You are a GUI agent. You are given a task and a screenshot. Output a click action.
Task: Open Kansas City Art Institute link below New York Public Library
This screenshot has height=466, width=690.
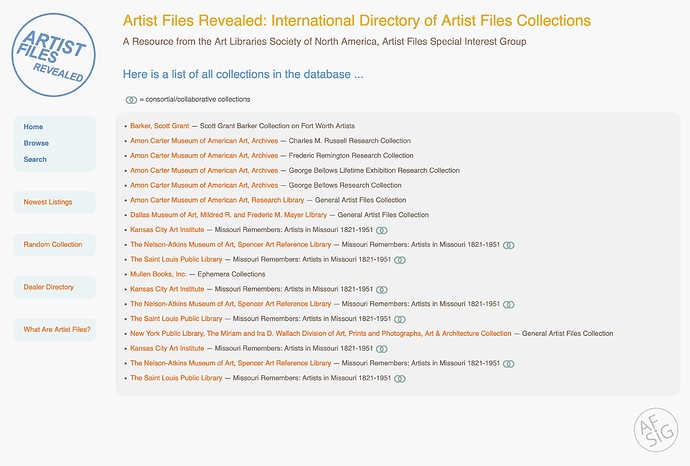[x=167, y=348]
